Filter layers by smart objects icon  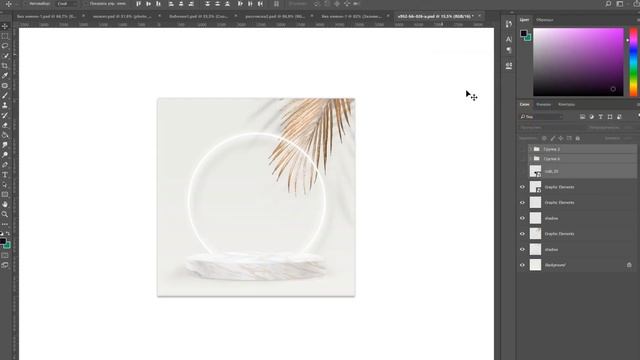tap(619, 117)
